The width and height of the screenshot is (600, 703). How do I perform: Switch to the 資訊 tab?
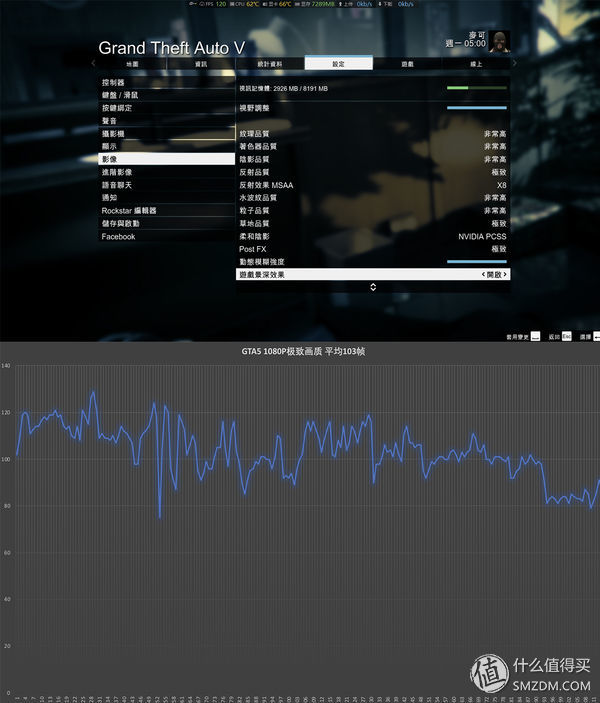point(201,64)
